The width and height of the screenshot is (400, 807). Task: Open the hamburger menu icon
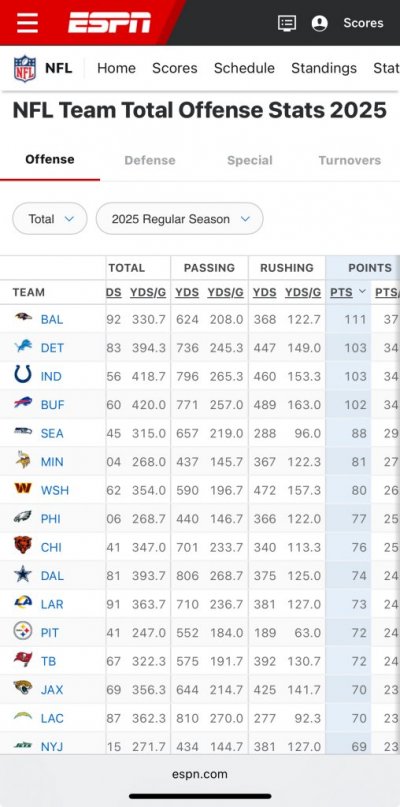pos(27,23)
